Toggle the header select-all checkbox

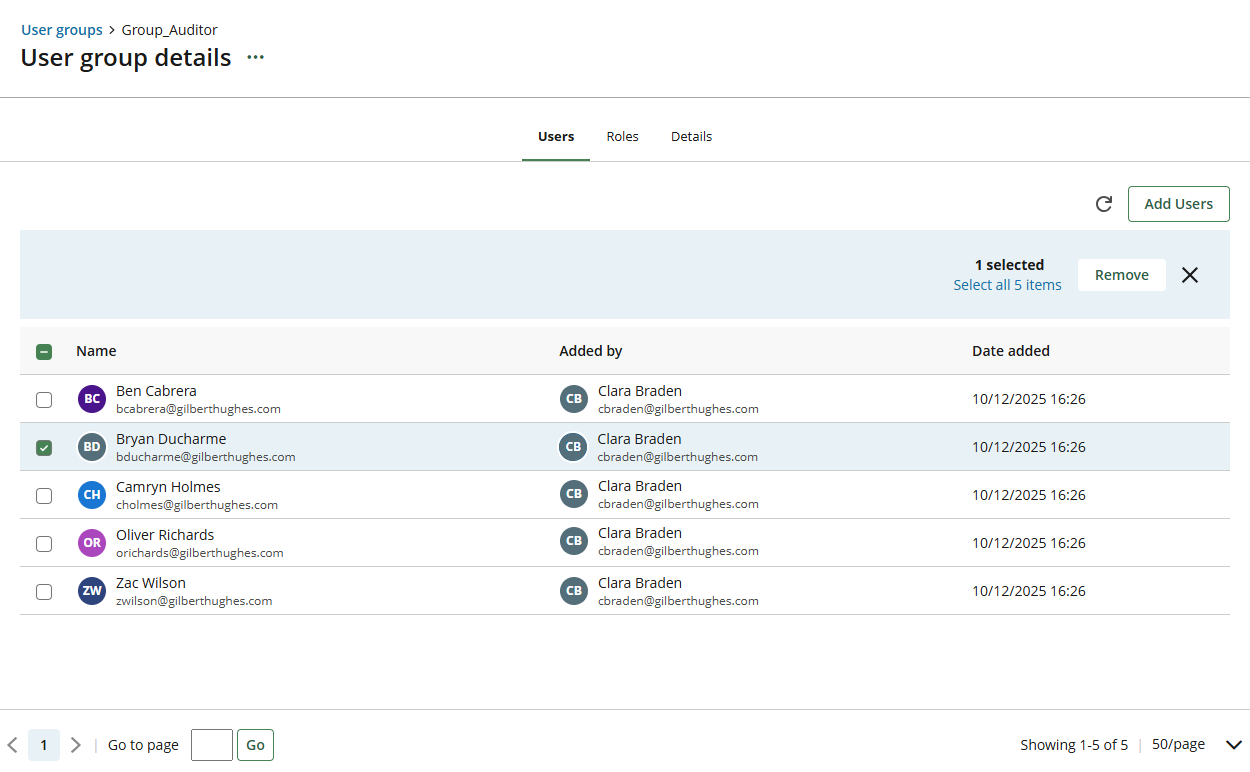tap(44, 352)
